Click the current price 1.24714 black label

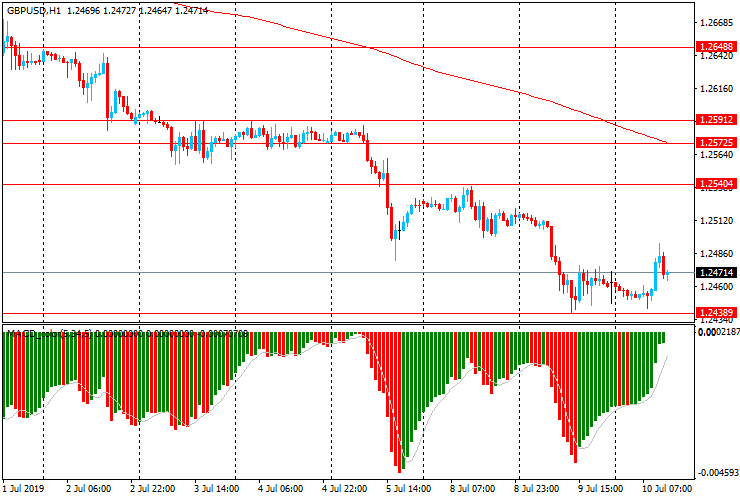[716, 272]
